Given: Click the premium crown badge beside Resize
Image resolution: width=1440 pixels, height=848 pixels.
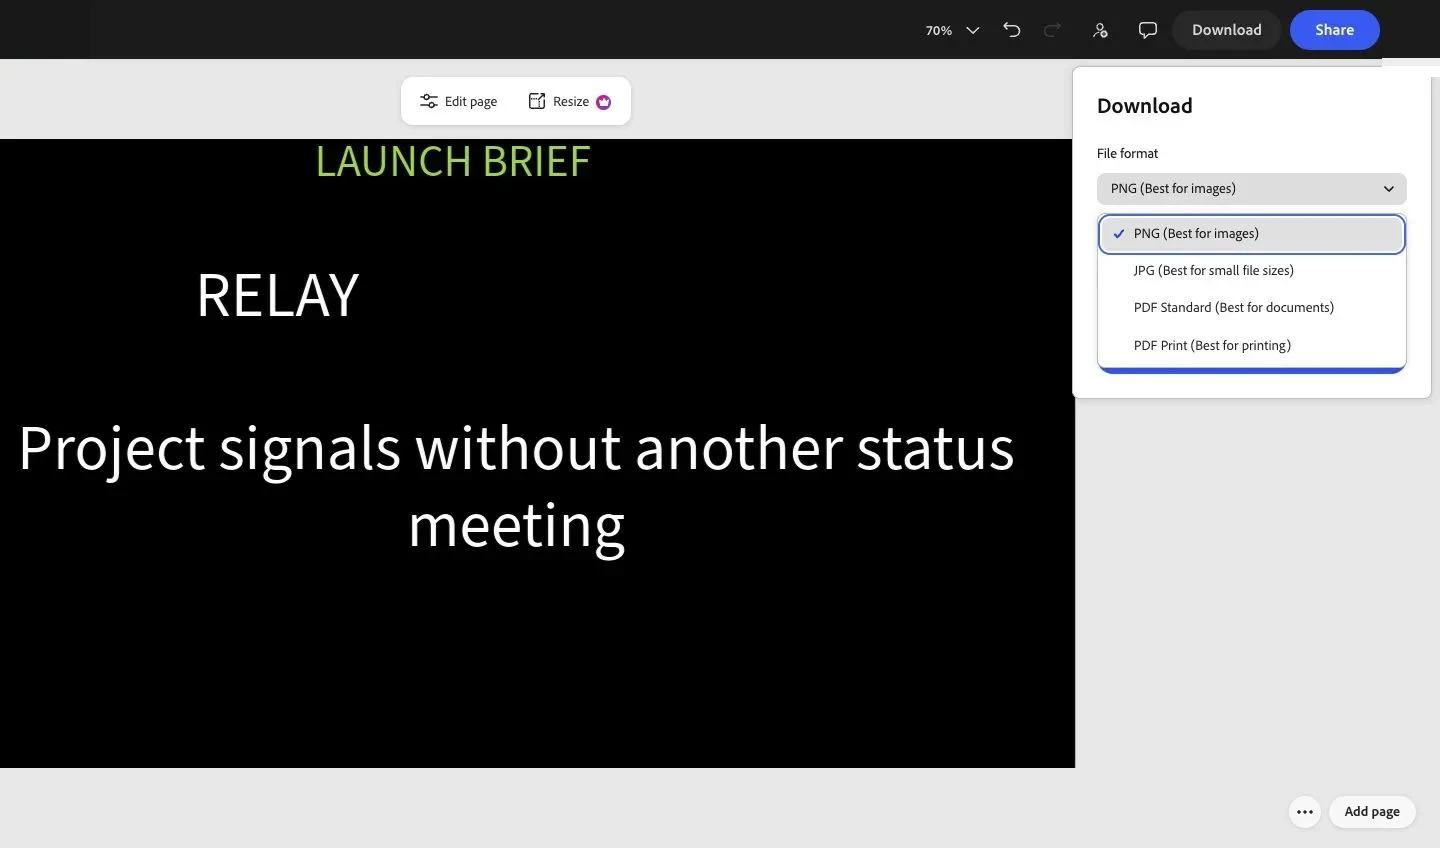Looking at the screenshot, I should 604,102.
